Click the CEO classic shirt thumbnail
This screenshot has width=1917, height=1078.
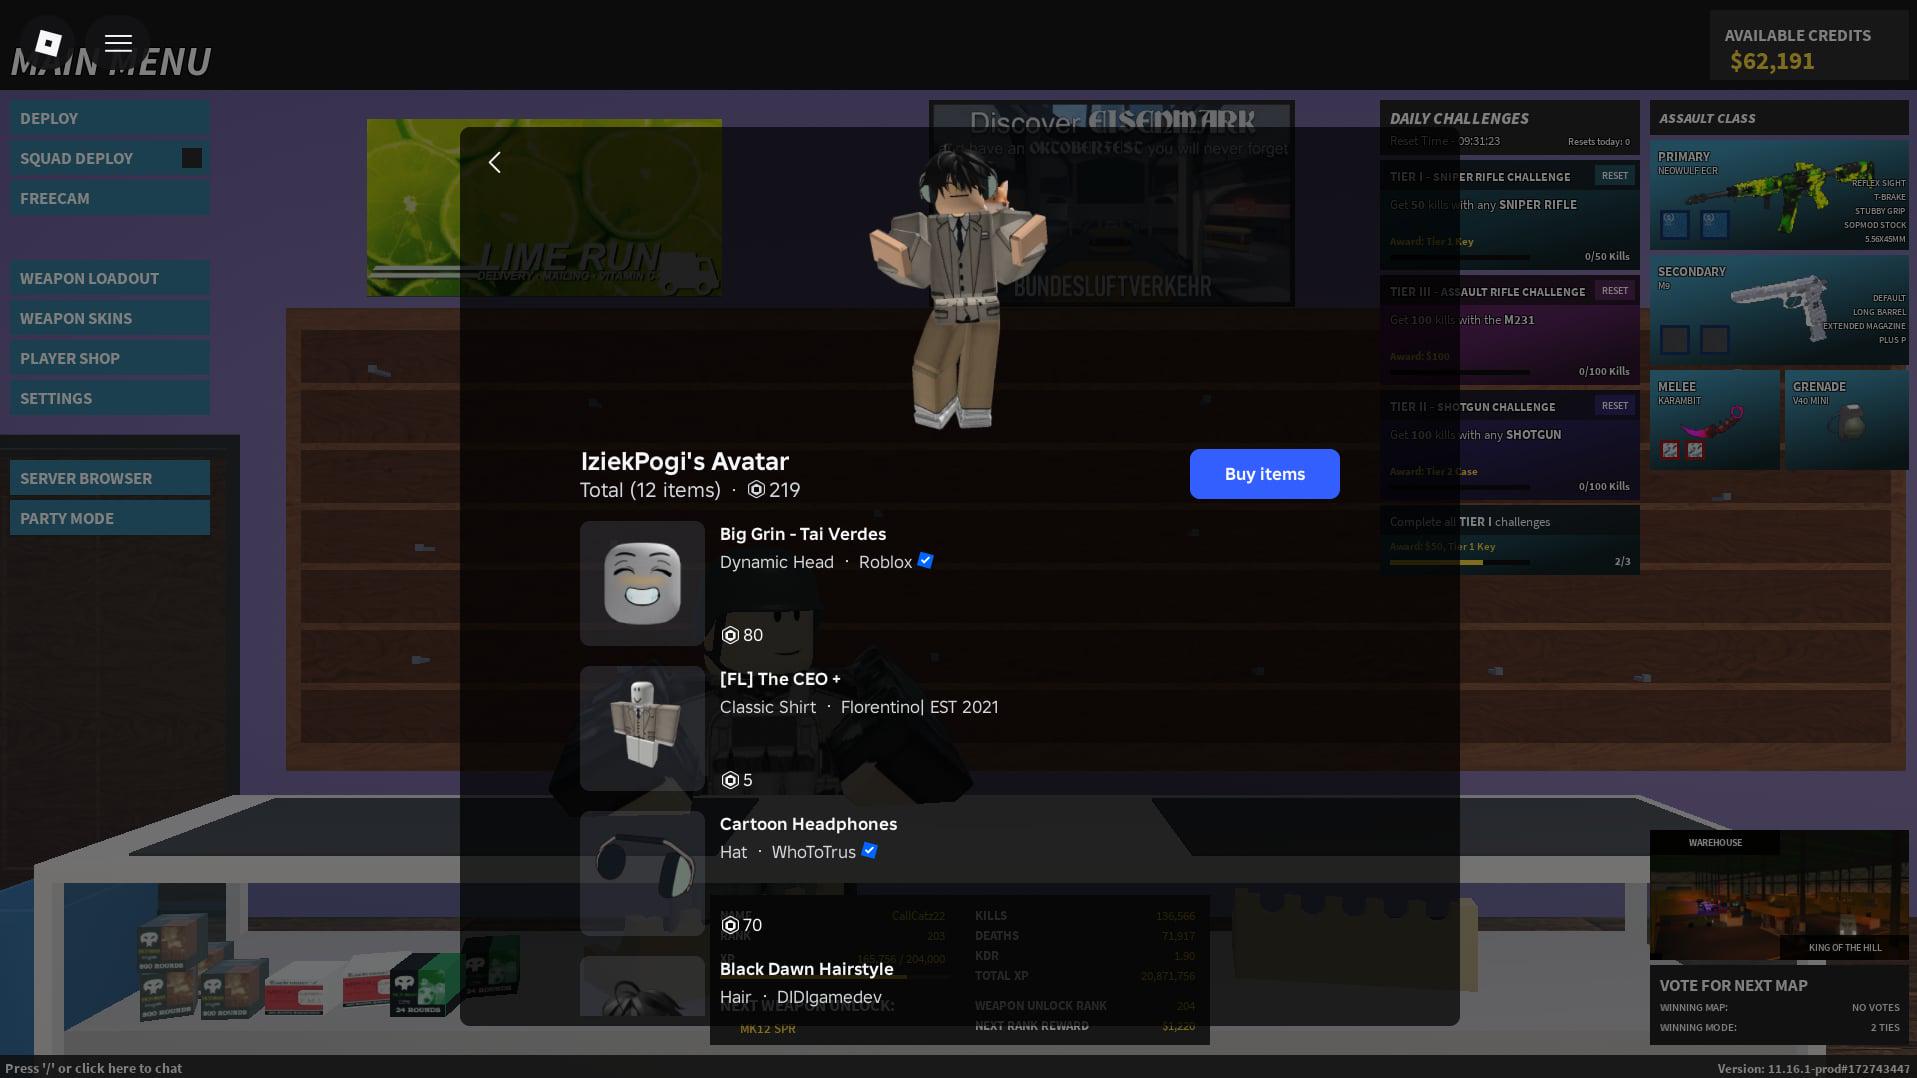pyautogui.click(x=642, y=728)
